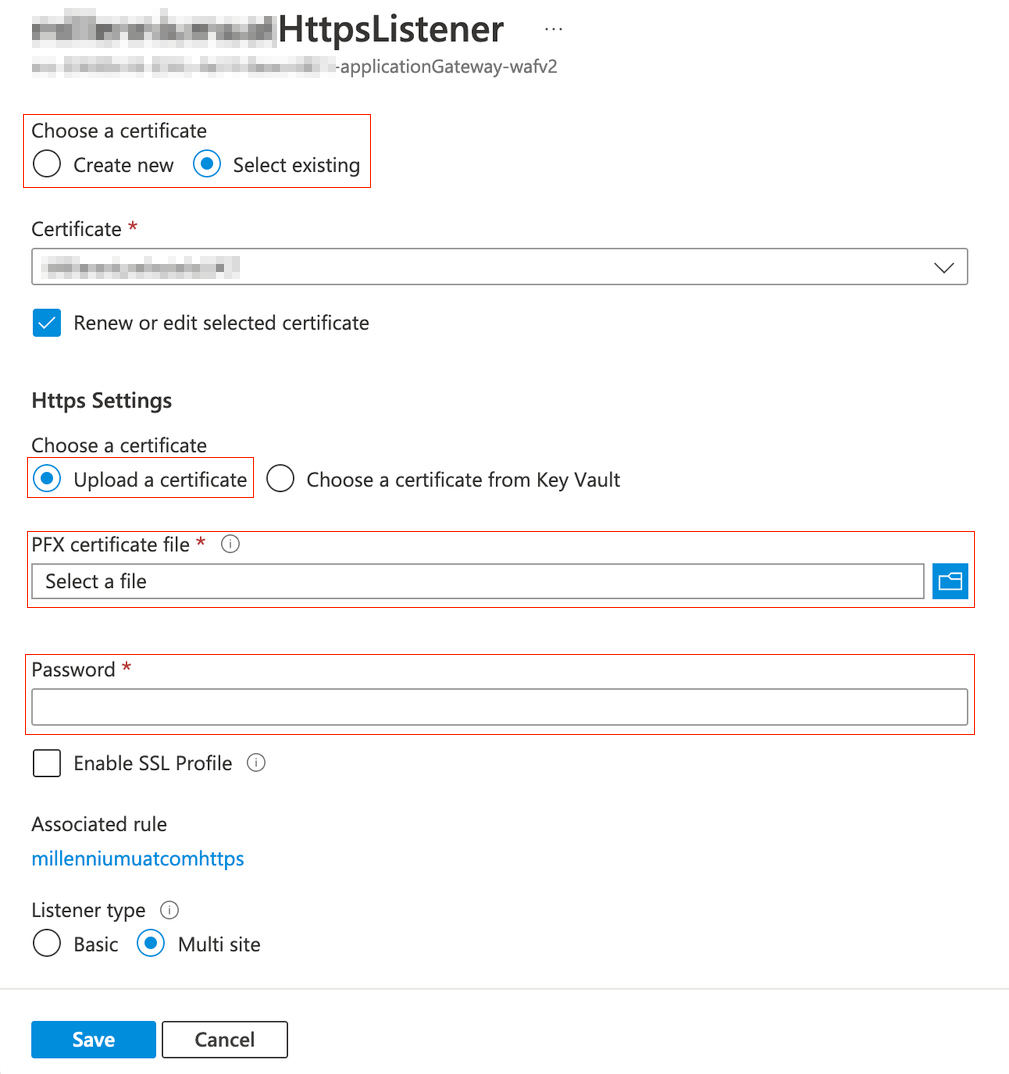Set listener type to Basic

[x=47, y=944]
